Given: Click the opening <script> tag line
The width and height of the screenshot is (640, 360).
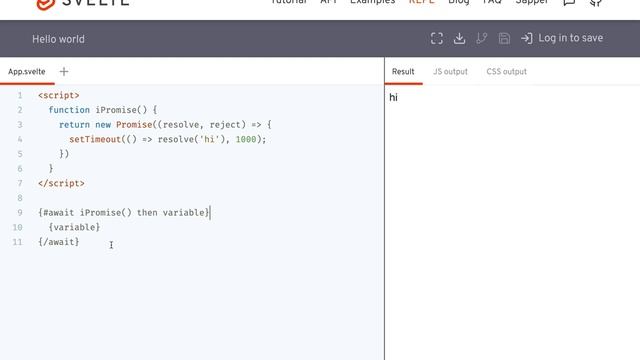Looking at the screenshot, I should point(59,96).
